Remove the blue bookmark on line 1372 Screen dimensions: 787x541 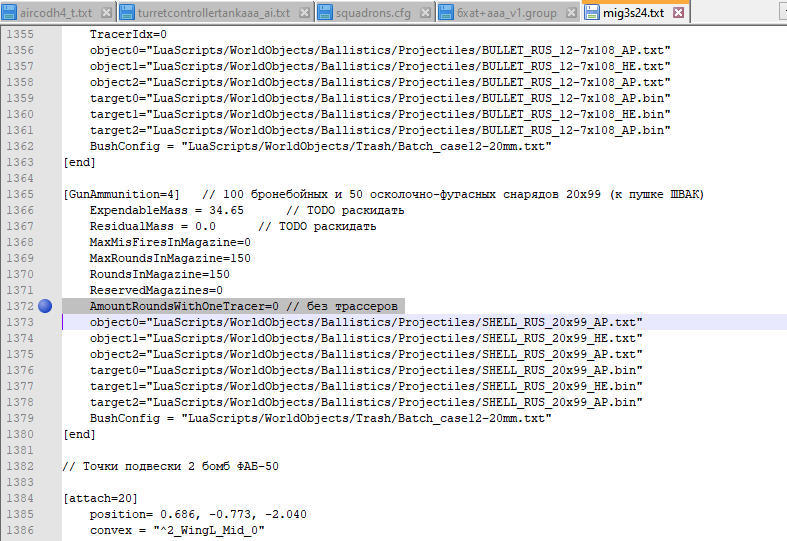45,306
